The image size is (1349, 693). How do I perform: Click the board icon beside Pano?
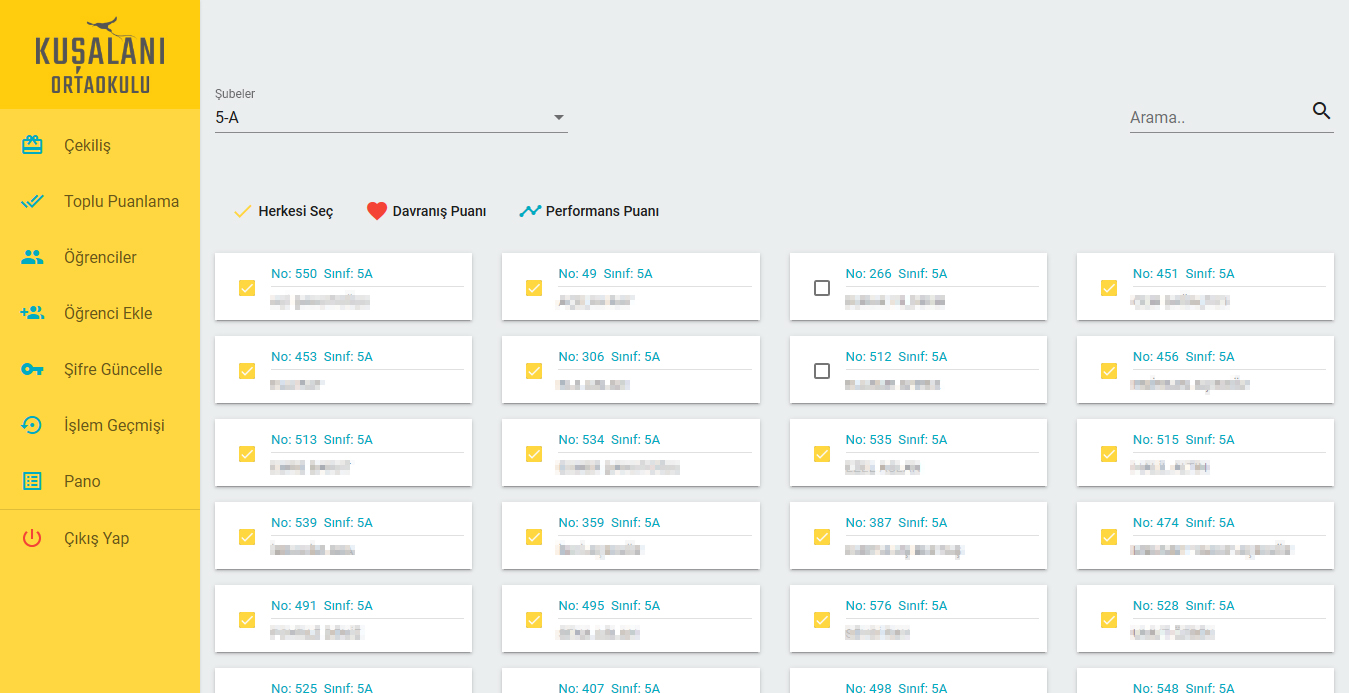pos(32,481)
